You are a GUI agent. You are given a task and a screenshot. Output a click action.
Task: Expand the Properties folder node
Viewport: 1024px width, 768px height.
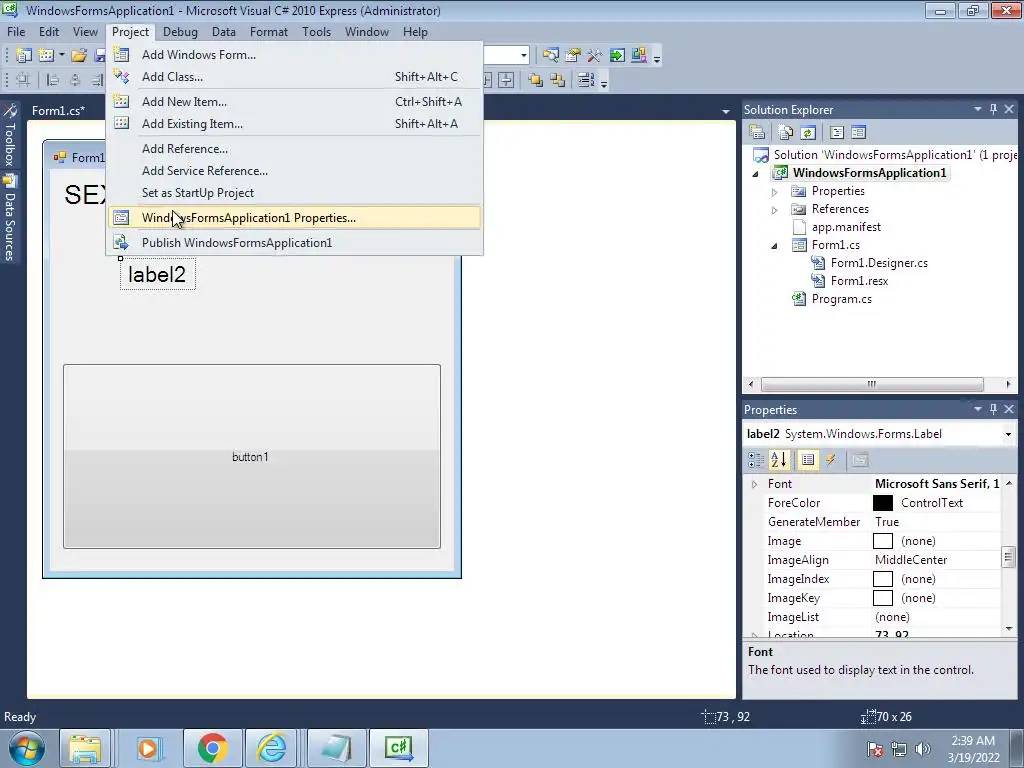tap(775, 192)
